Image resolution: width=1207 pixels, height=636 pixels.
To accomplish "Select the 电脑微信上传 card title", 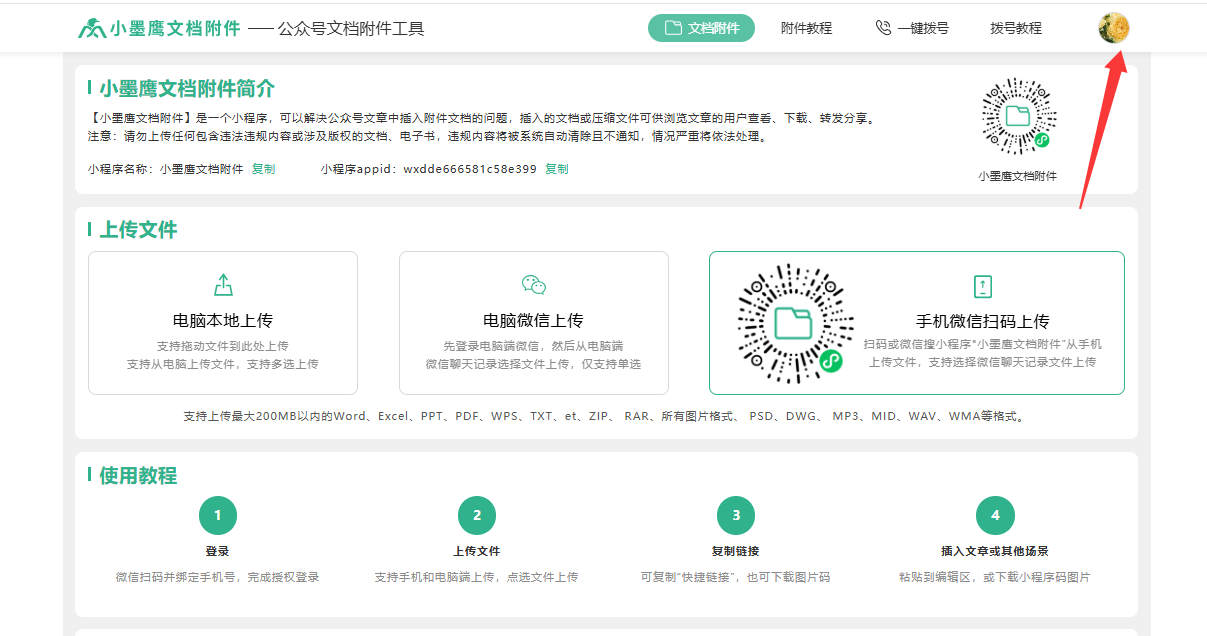I will pos(534,321).
